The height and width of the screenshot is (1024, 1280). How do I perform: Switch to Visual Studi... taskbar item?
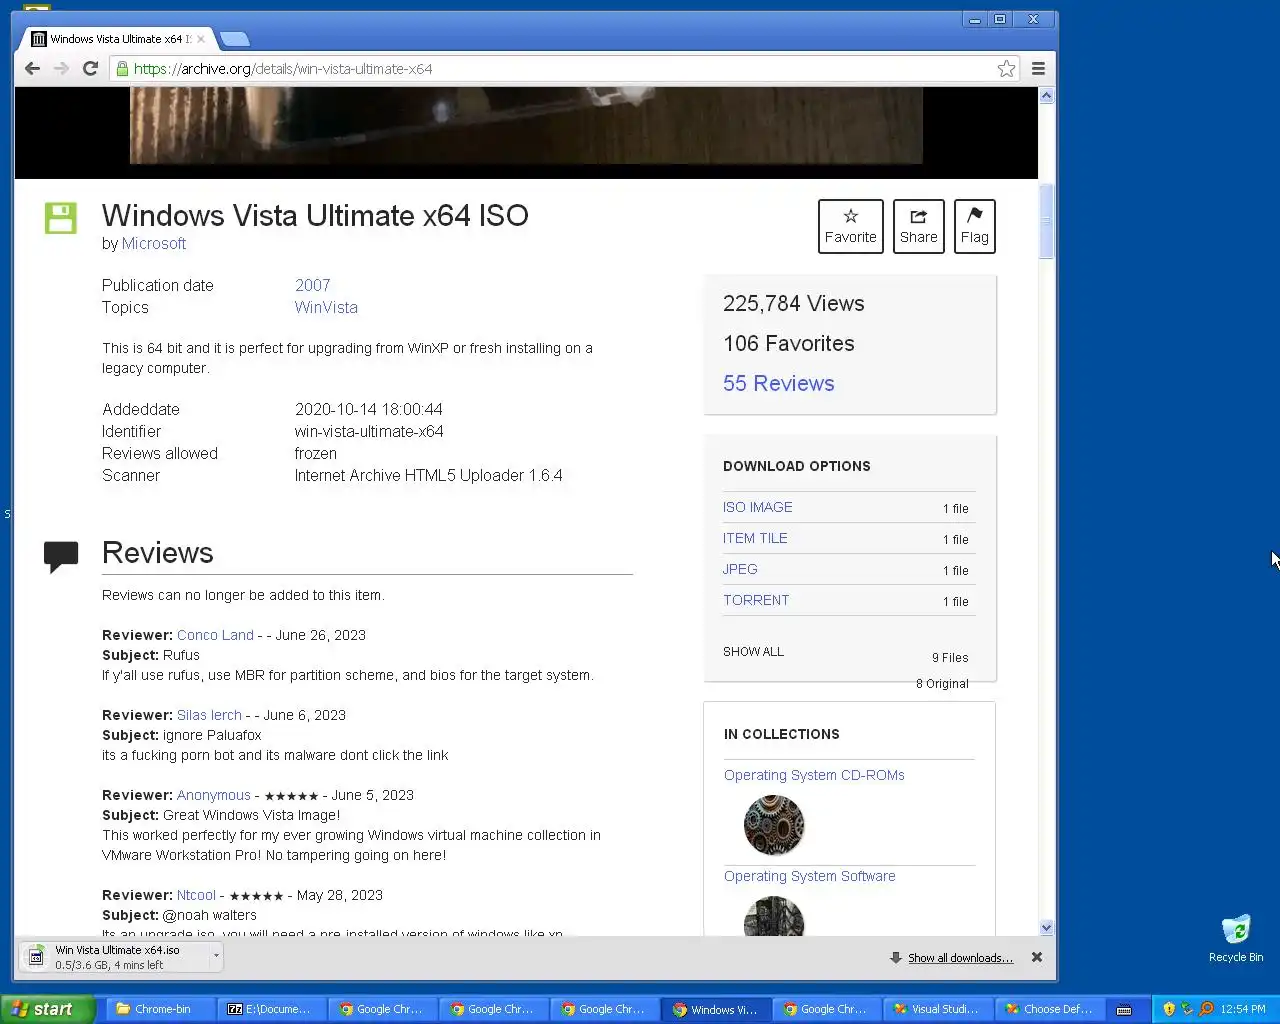pyautogui.click(x=936, y=1009)
